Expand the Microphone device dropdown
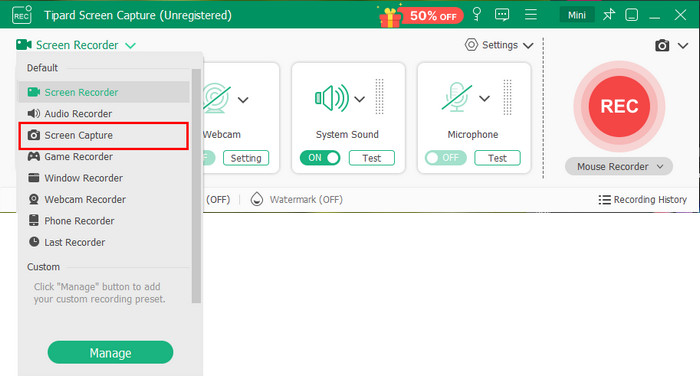The height and width of the screenshot is (376, 700). (x=485, y=99)
